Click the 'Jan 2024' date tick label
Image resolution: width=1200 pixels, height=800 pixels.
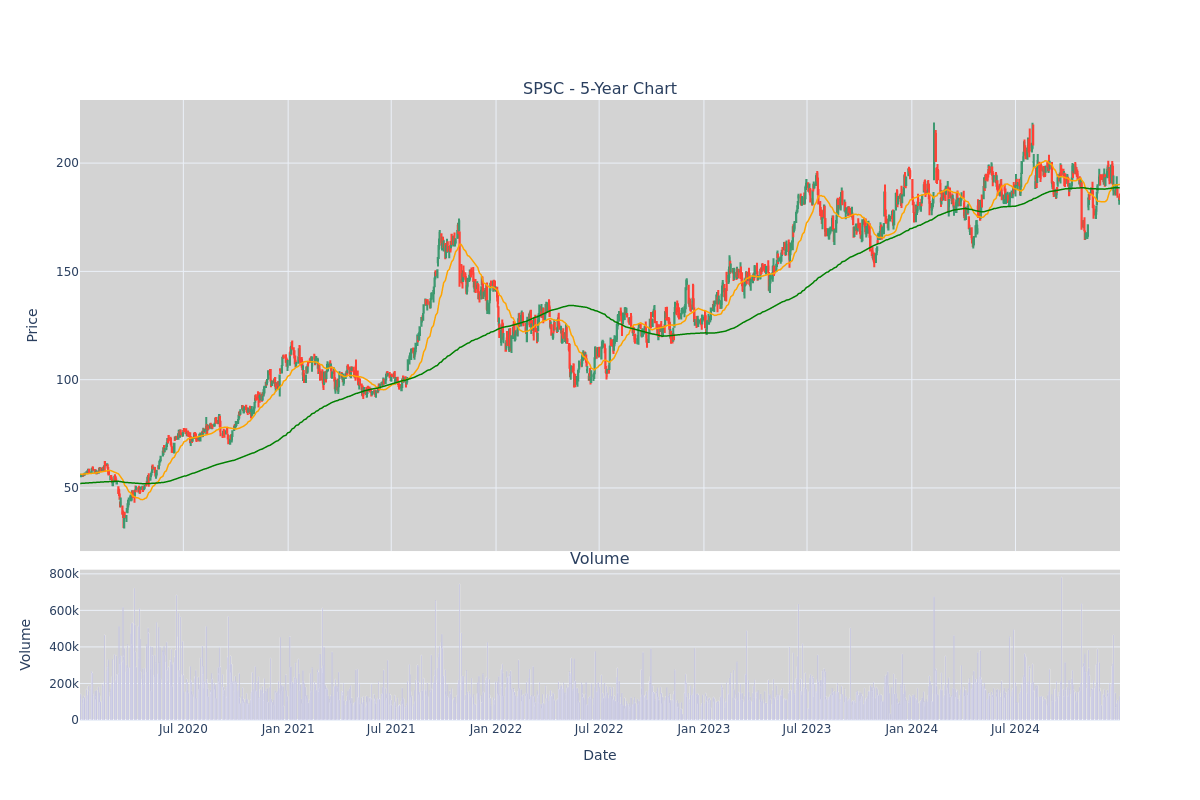pos(912,729)
